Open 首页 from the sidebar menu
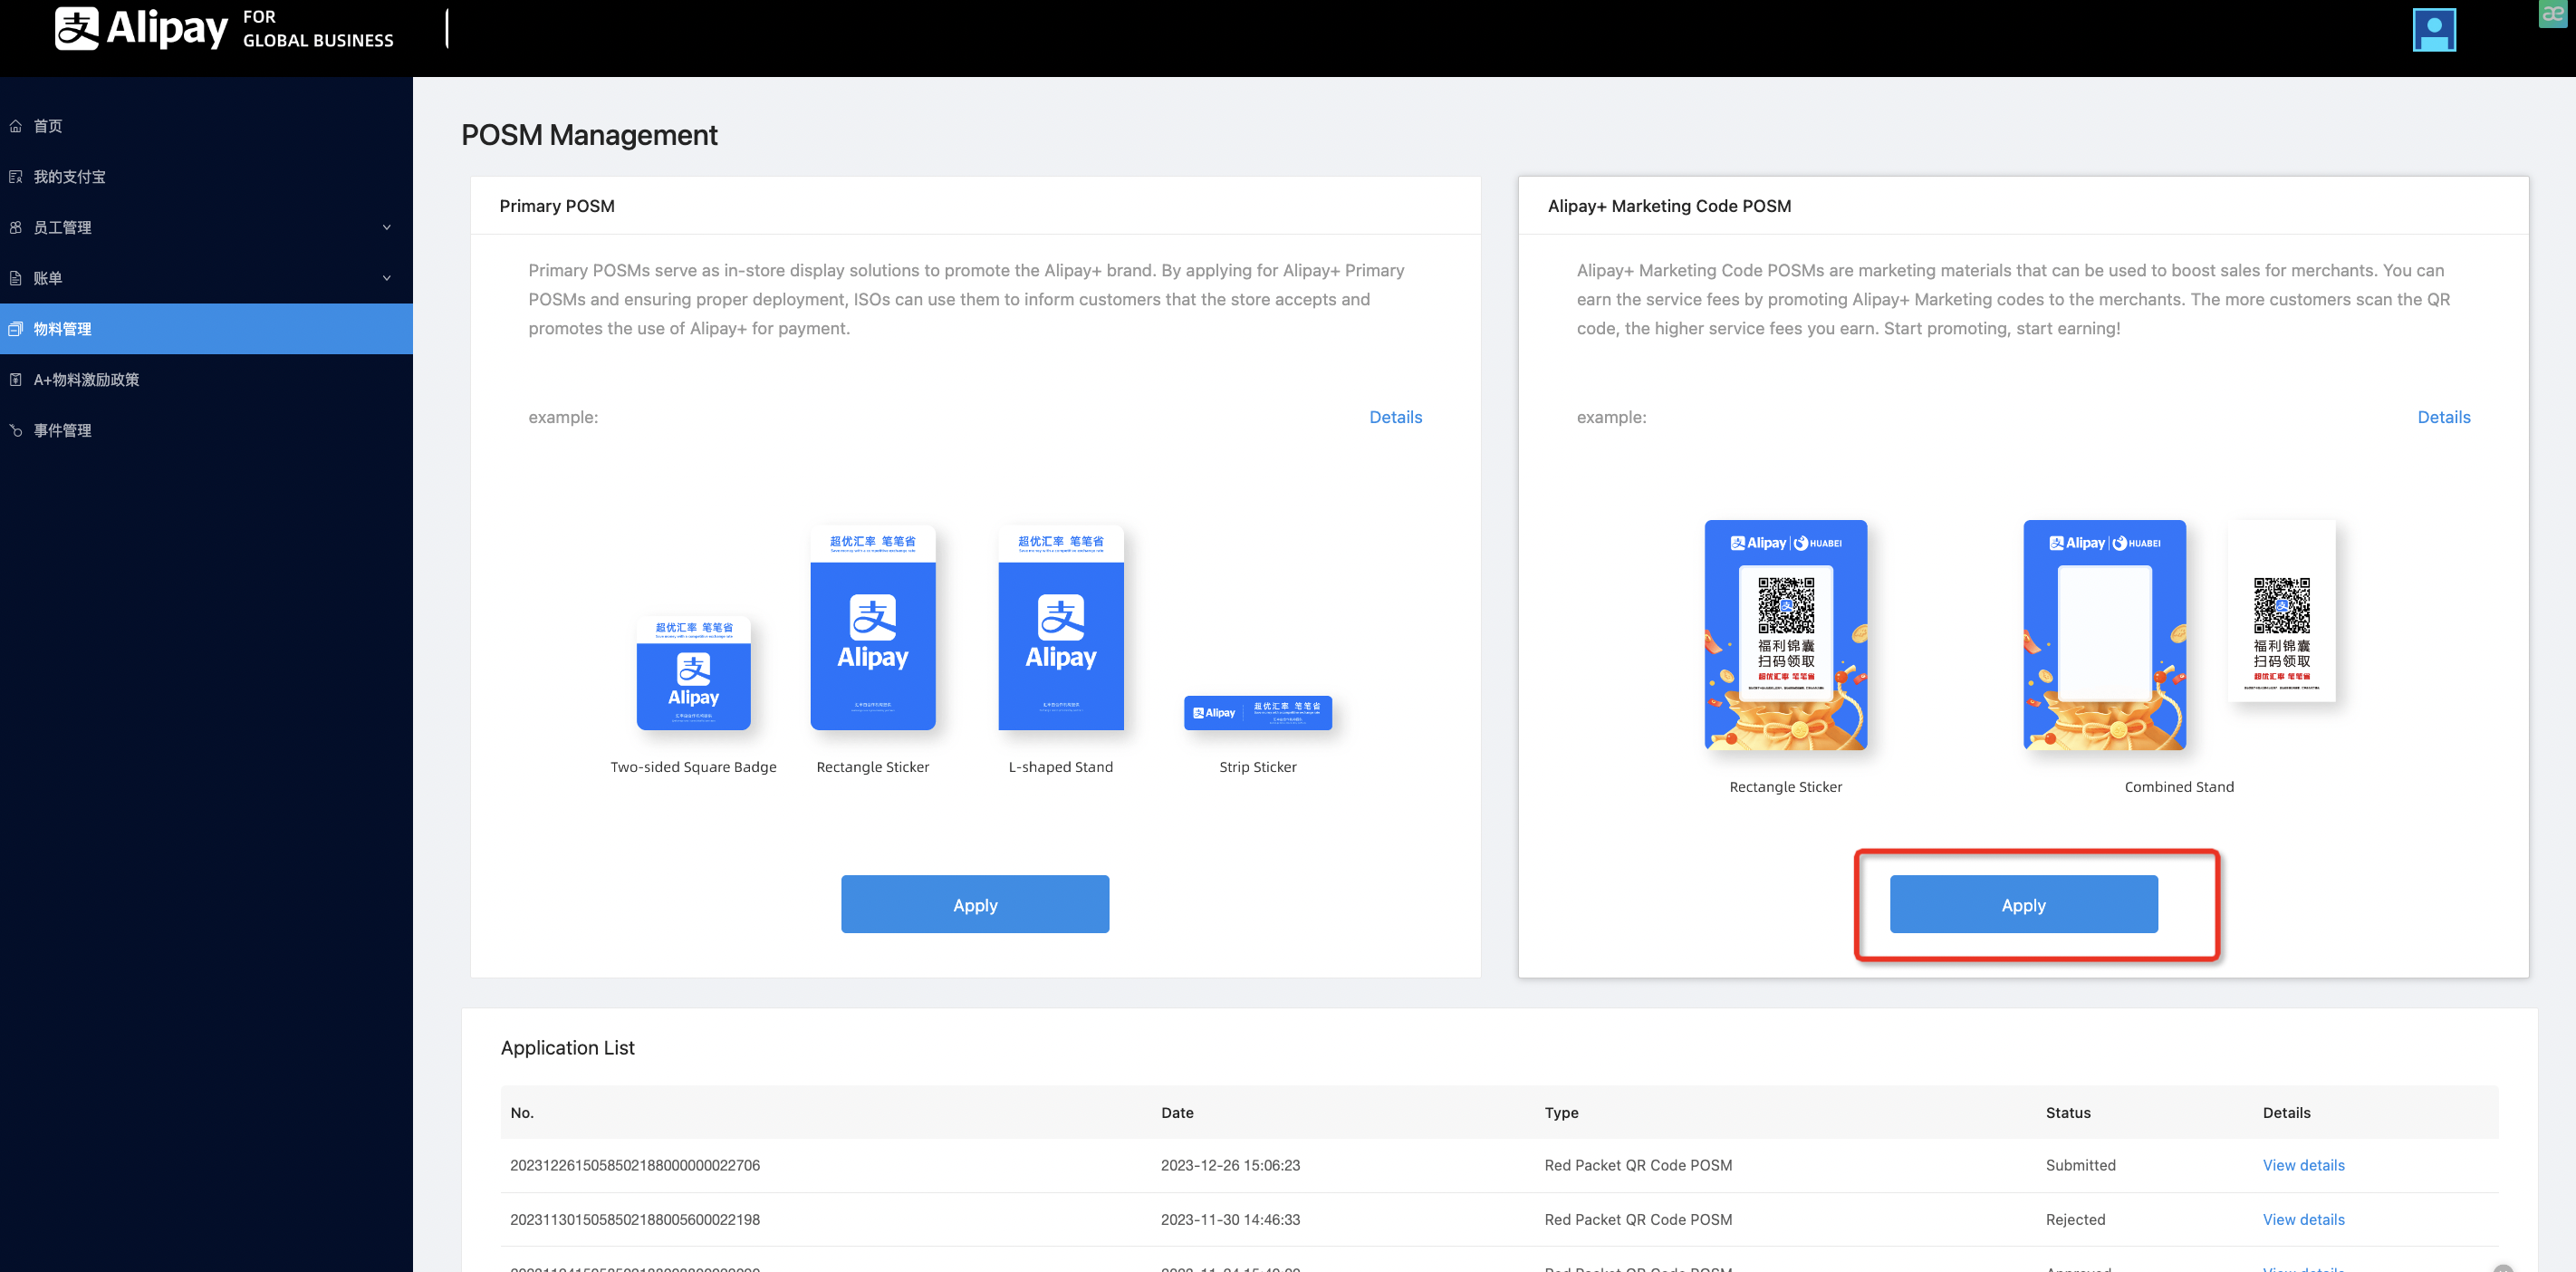The height and width of the screenshot is (1272, 2576). pyautogui.click(x=48, y=126)
